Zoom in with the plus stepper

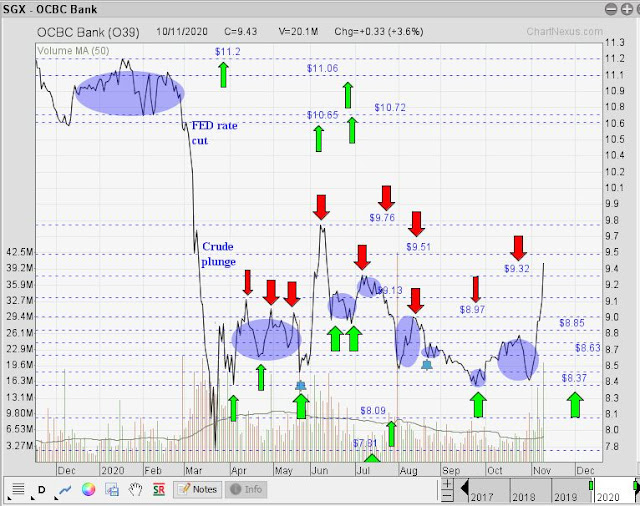[447, 483]
